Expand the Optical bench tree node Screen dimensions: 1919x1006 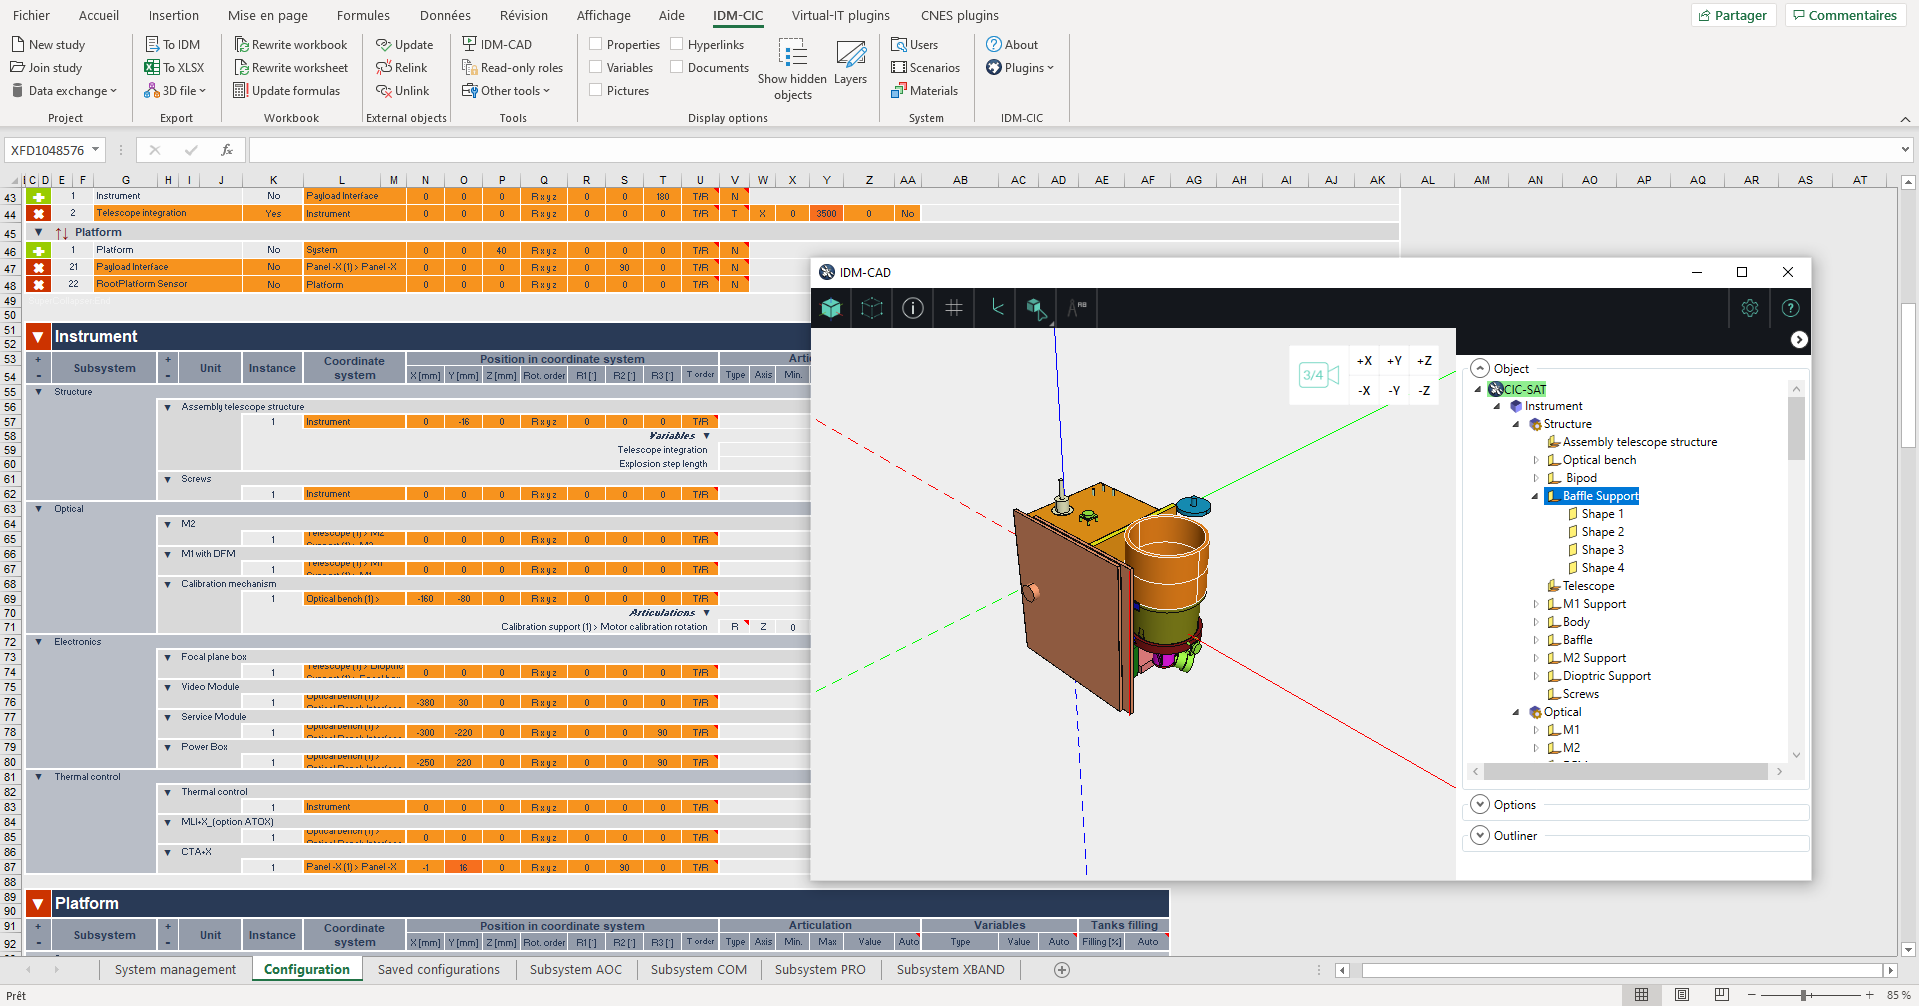[1537, 460]
